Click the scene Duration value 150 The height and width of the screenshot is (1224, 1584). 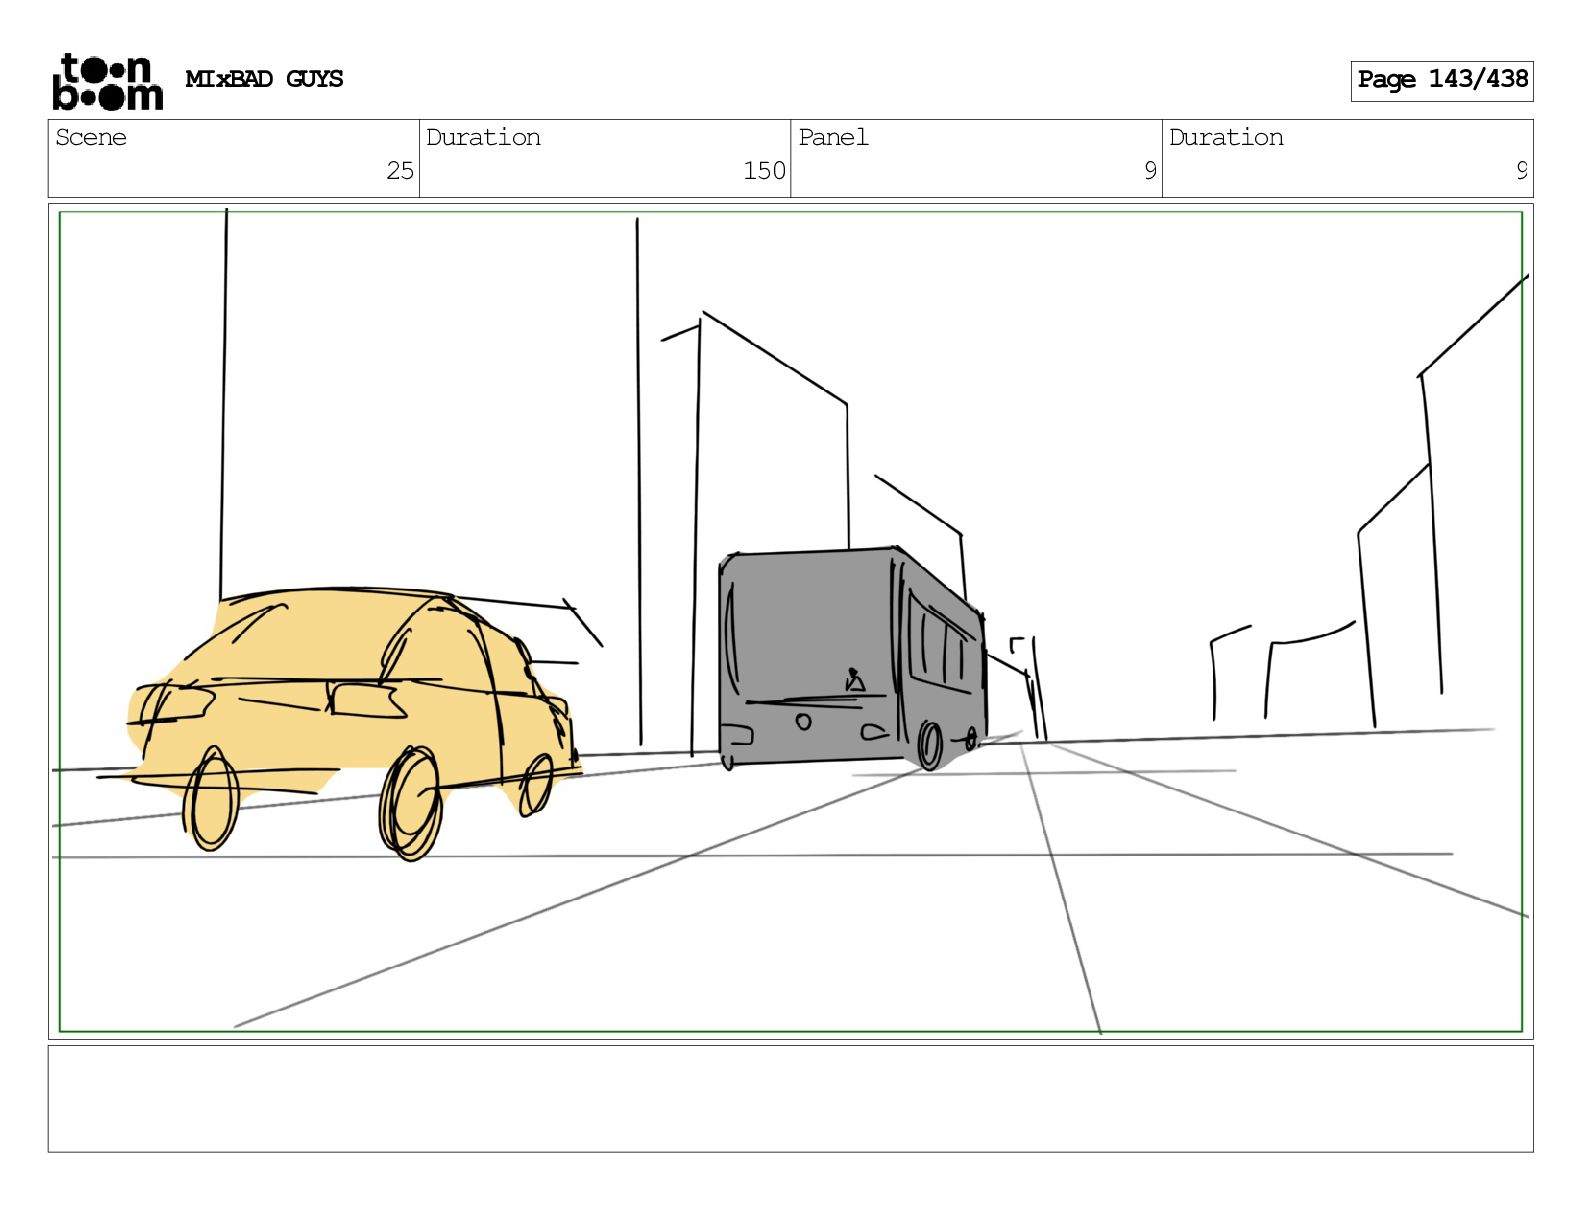pos(764,171)
